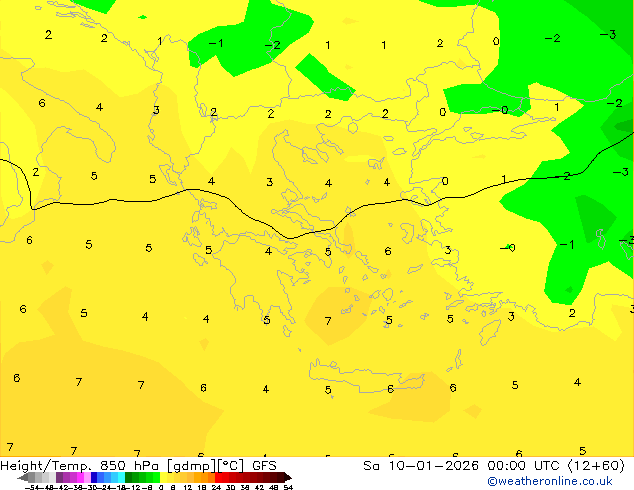This screenshot has width=634, height=490.
Task: Click the '24' legend scale label
Action: click(x=216, y=487)
